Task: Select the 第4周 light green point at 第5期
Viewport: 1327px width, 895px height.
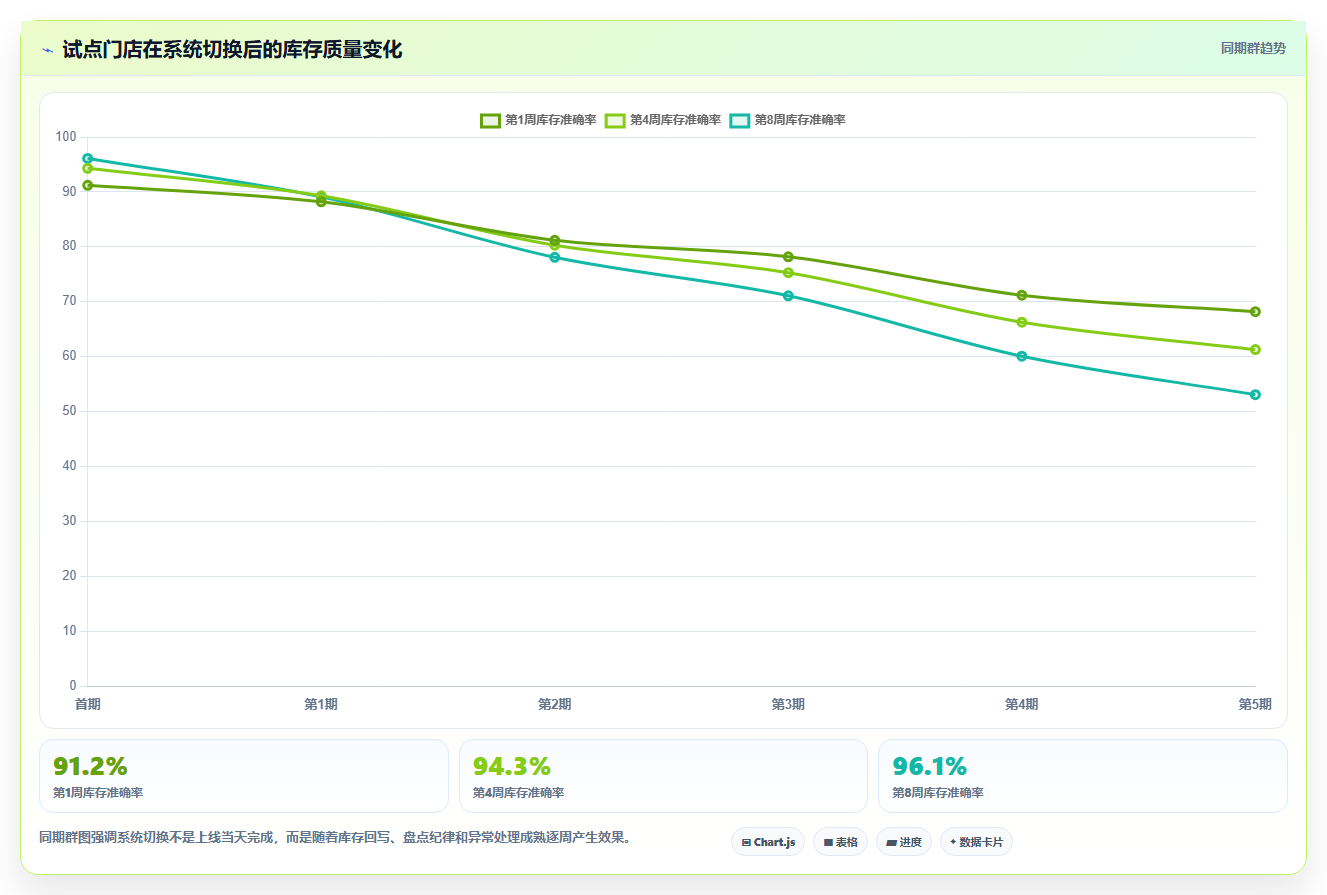Action: (x=1255, y=349)
